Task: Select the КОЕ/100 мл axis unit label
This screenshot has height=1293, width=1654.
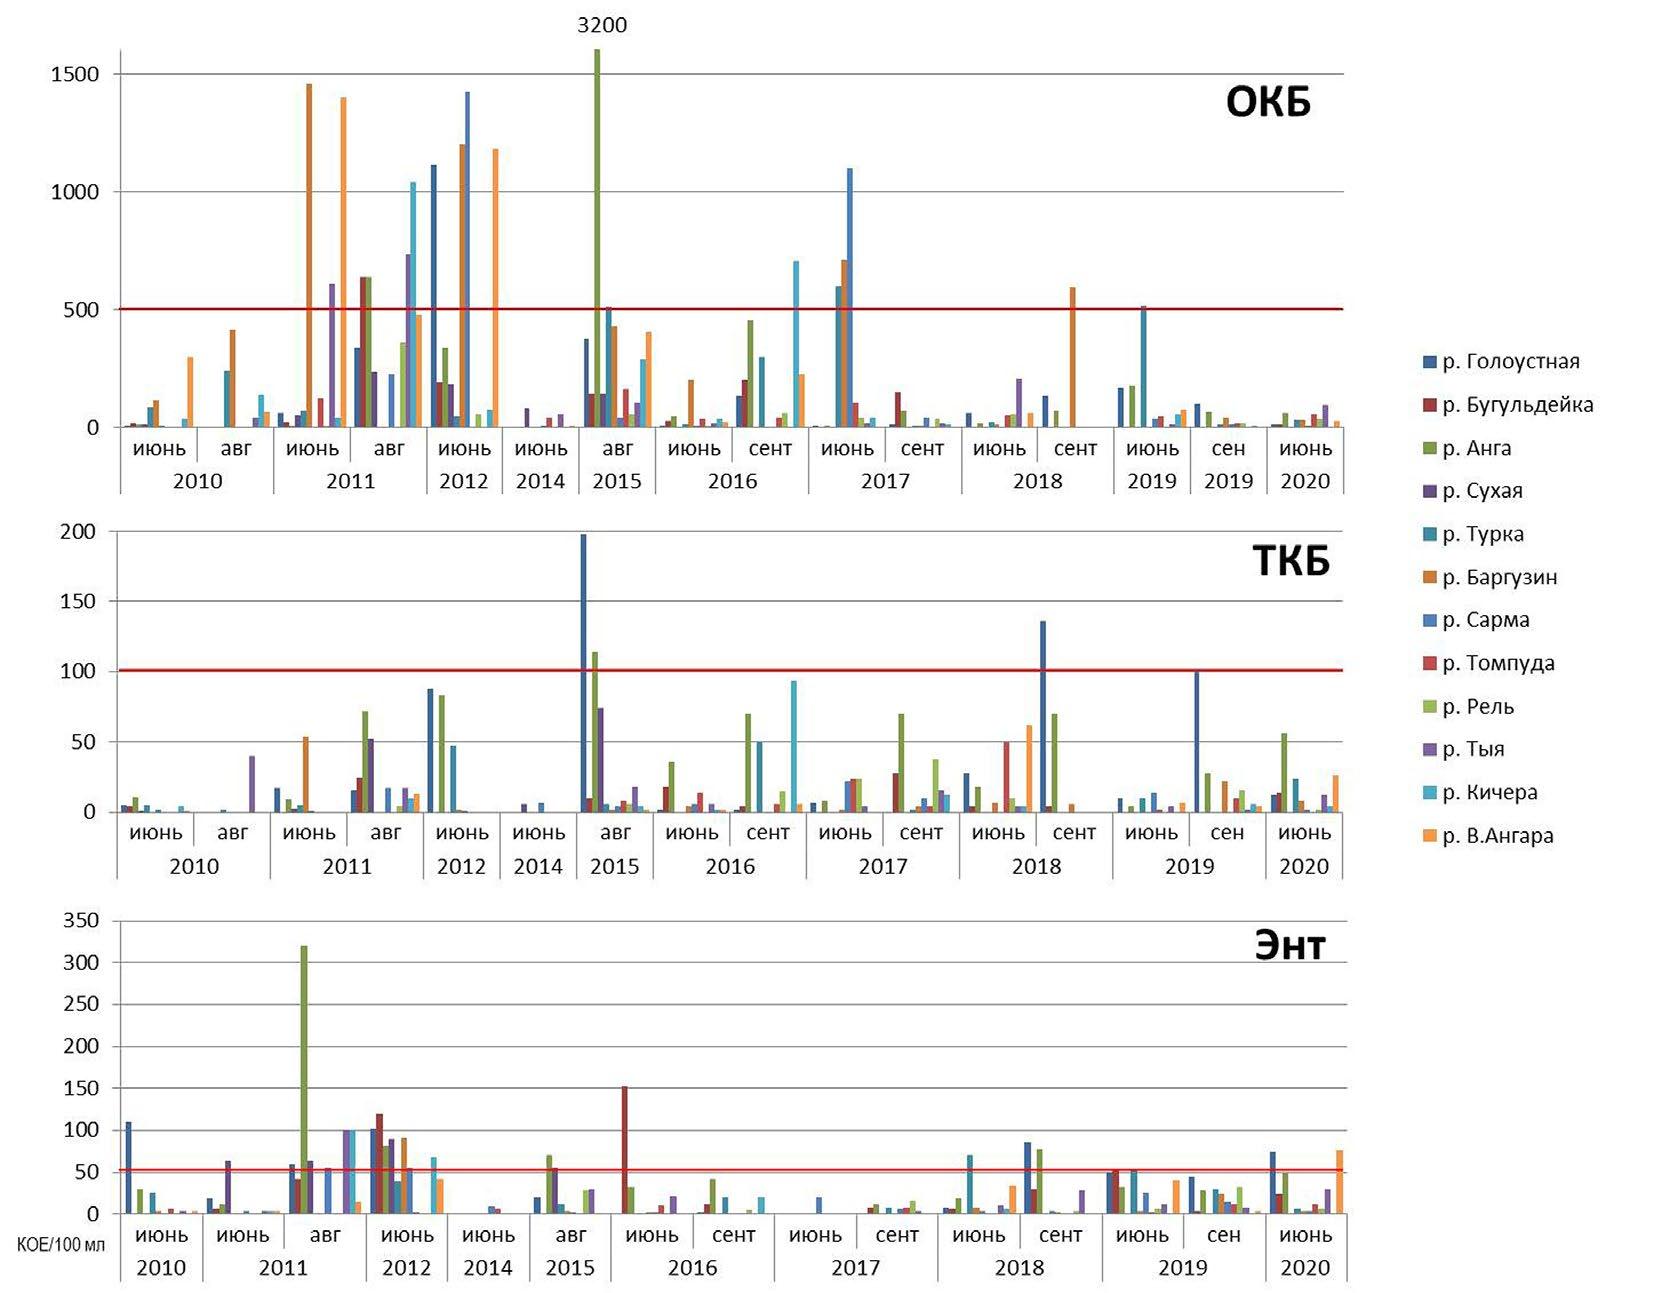Action: (x=61, y=1245)
